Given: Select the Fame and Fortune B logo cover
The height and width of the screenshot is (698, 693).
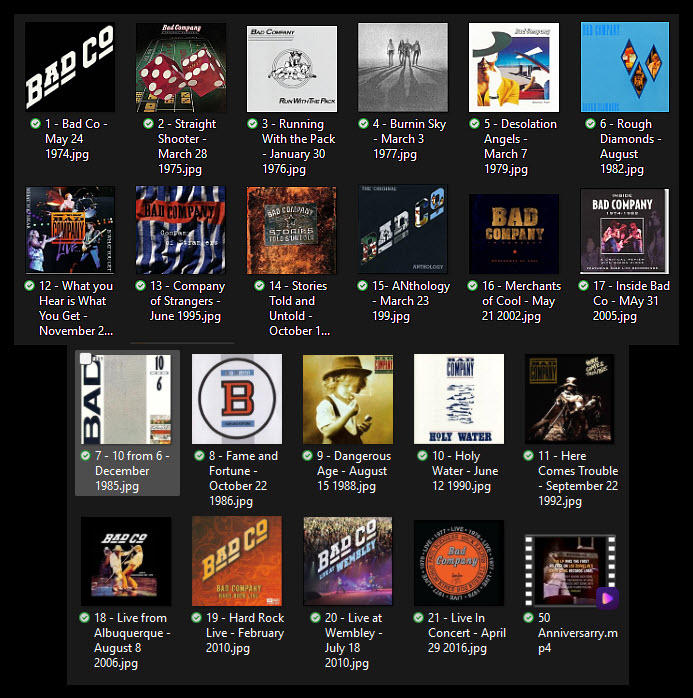Looking at the screenshot, I should tap(237, 399).
